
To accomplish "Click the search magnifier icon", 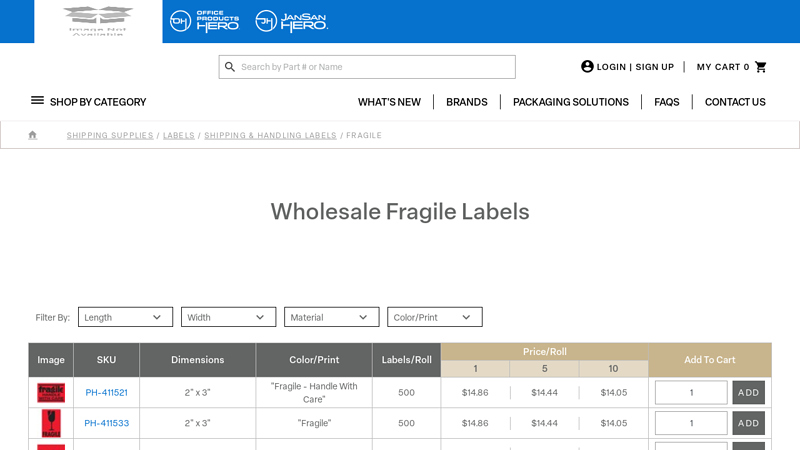I will click(230, 67).
